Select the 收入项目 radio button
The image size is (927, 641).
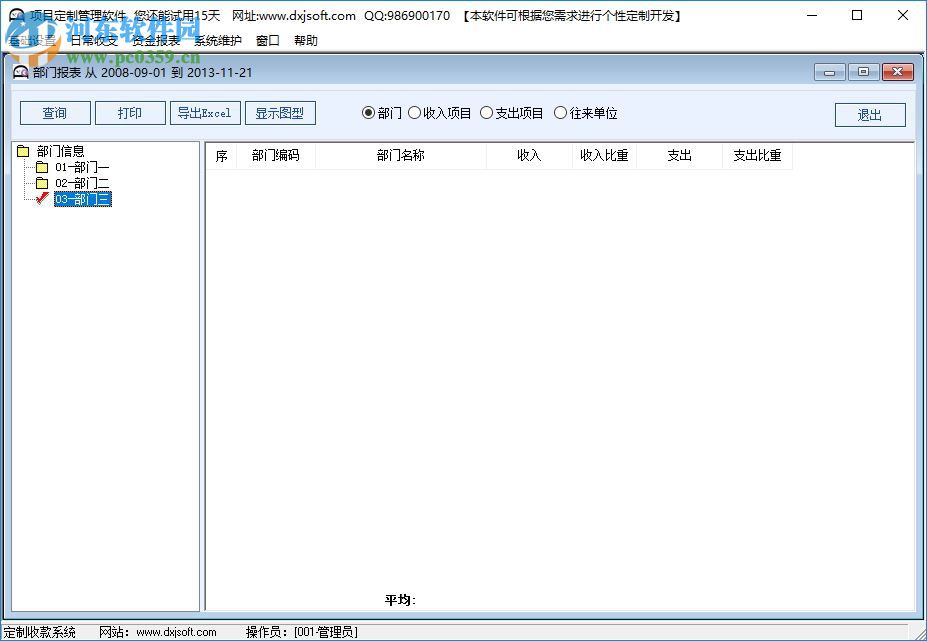click(x=414, y=113)
